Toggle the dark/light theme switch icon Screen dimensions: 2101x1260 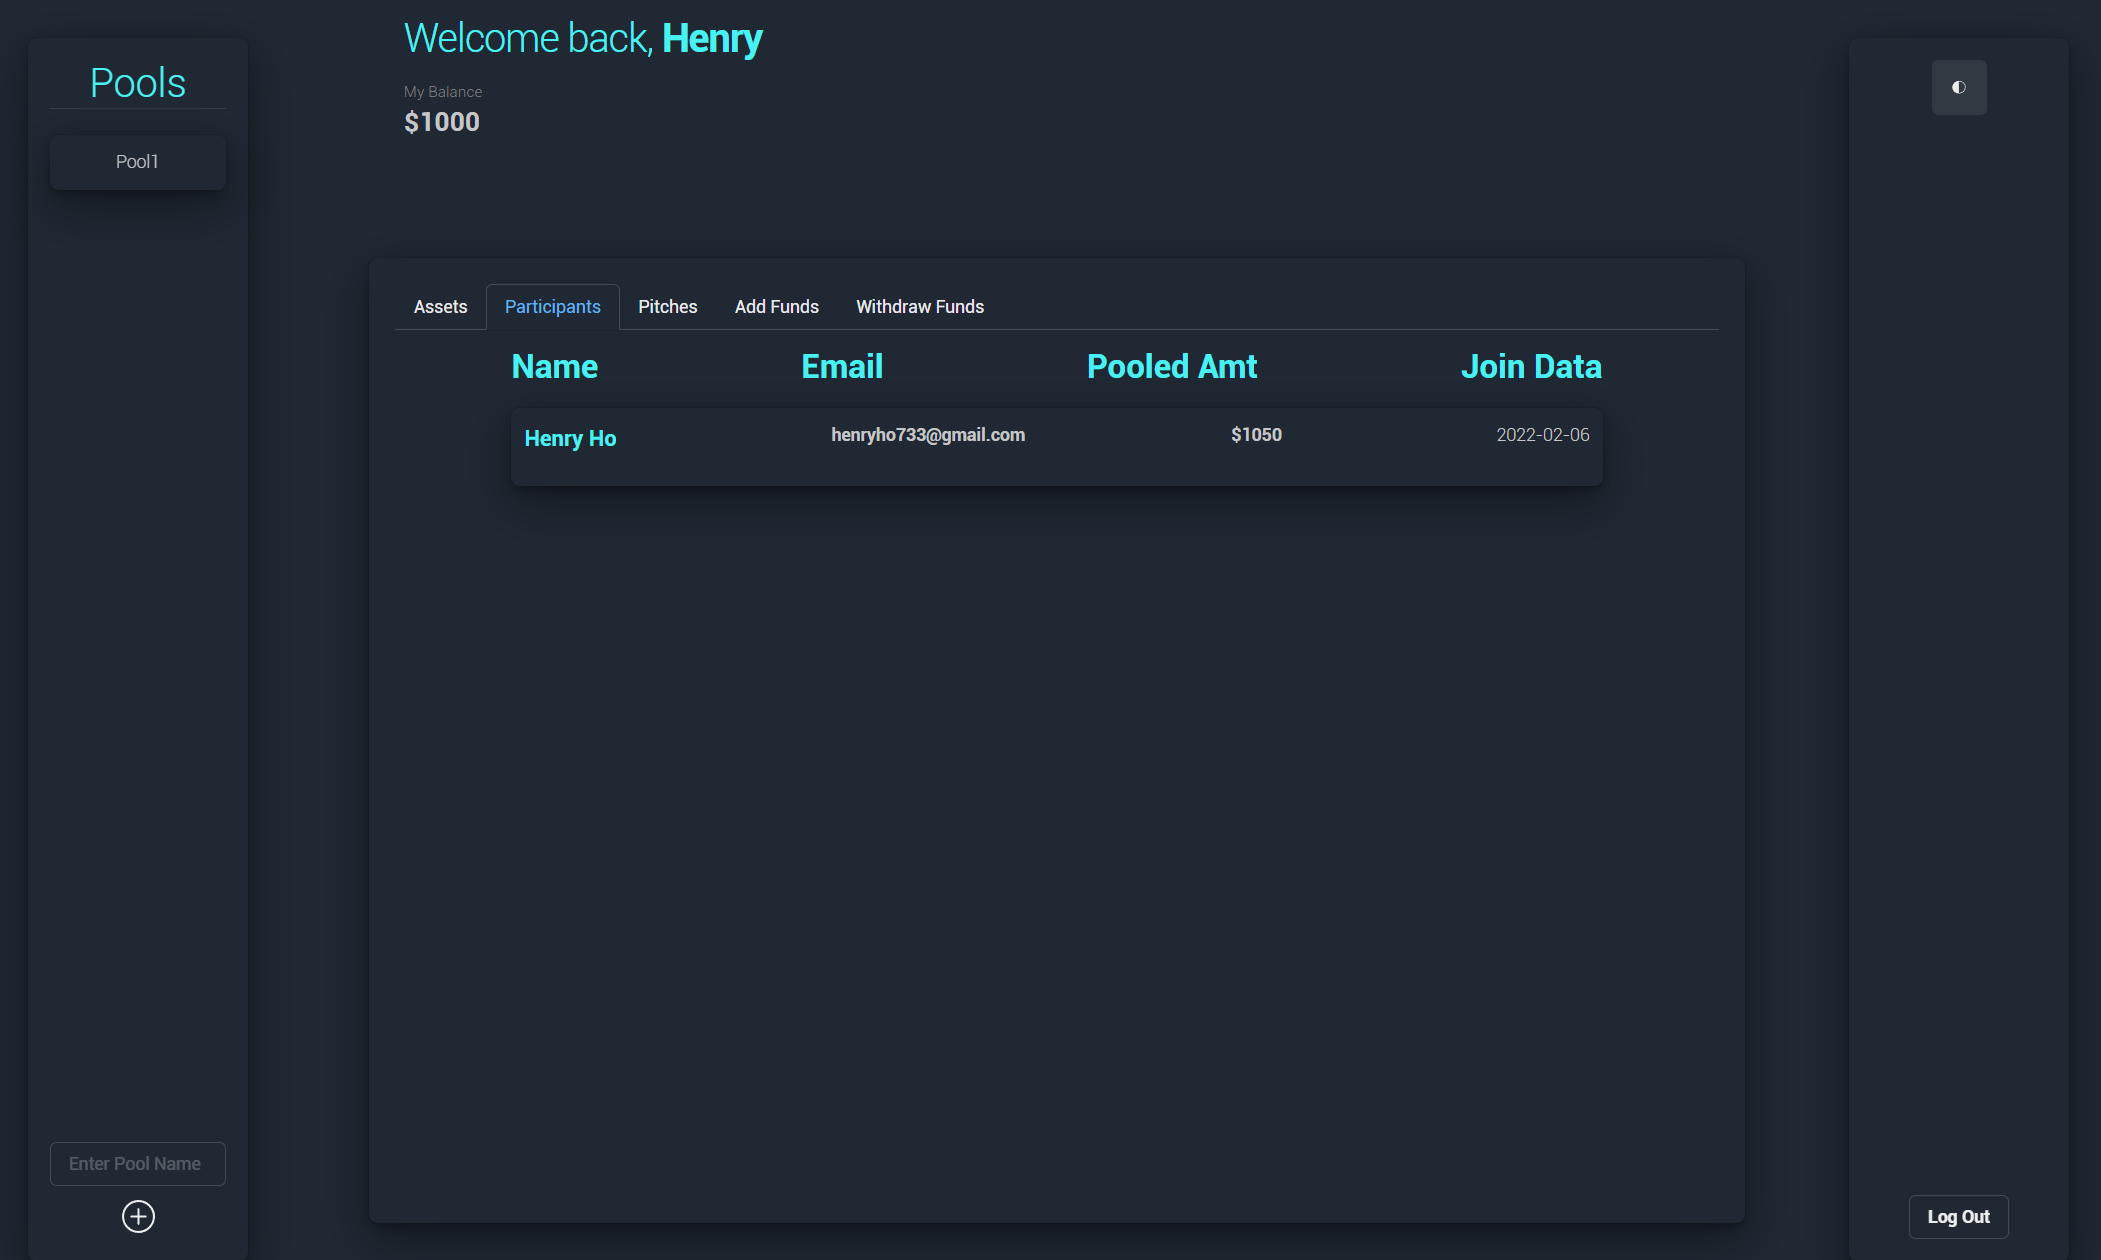(x=1958, y=87)
